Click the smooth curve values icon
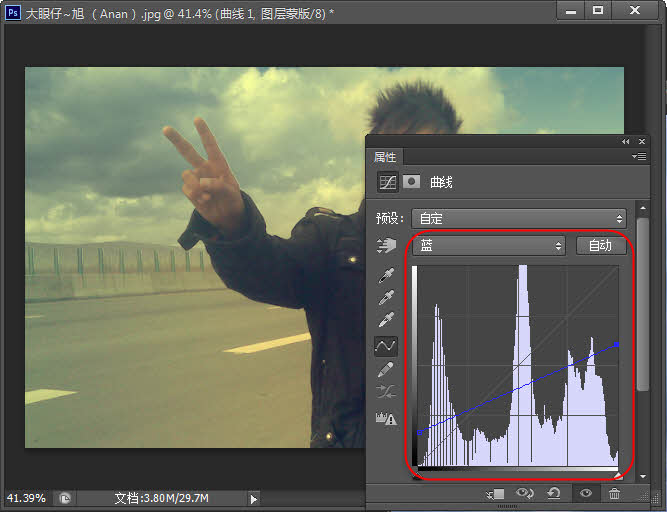Viewport: 667px width, 512px height. (x=386, y=393)
